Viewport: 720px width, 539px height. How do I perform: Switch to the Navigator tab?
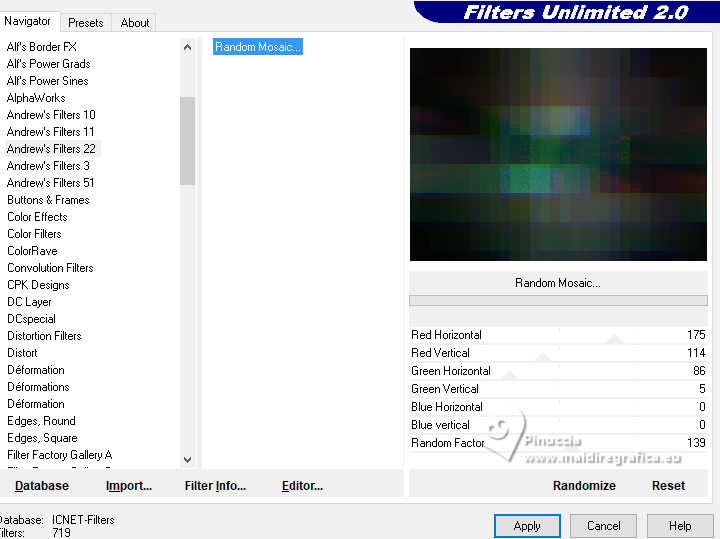click(x=28, y=22)
